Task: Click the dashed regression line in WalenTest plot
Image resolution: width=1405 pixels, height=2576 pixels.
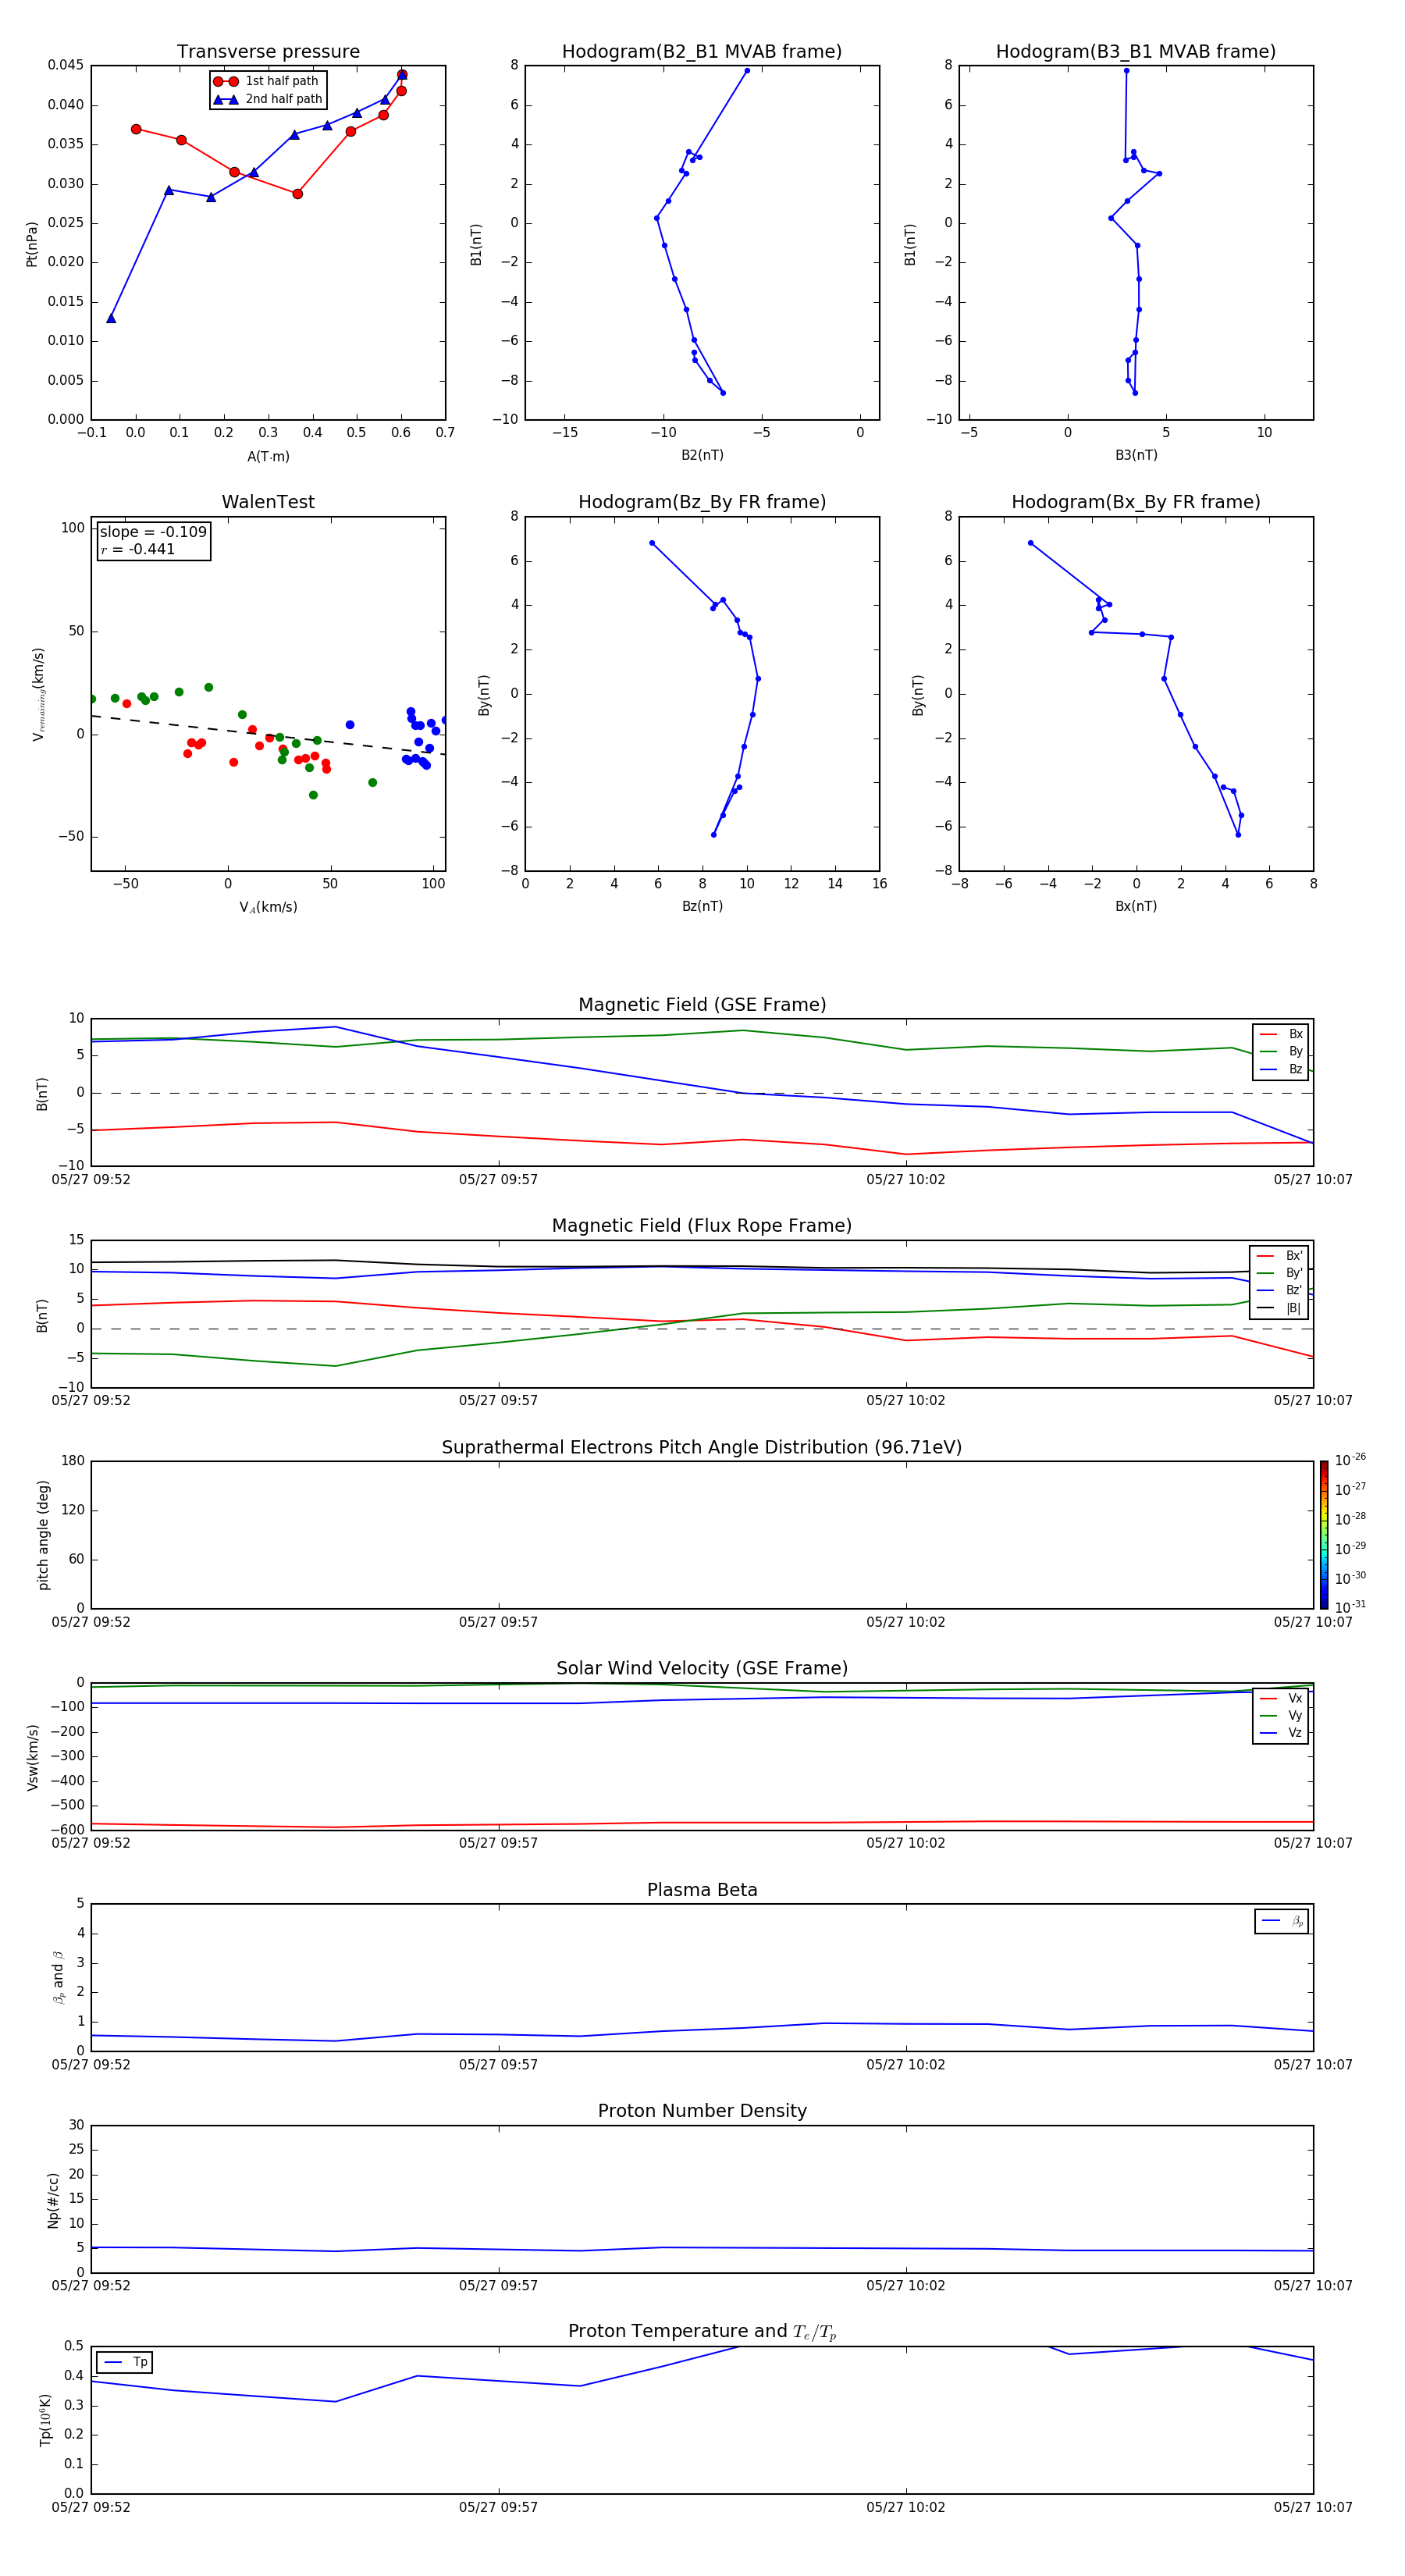Action: coord(268,735)
